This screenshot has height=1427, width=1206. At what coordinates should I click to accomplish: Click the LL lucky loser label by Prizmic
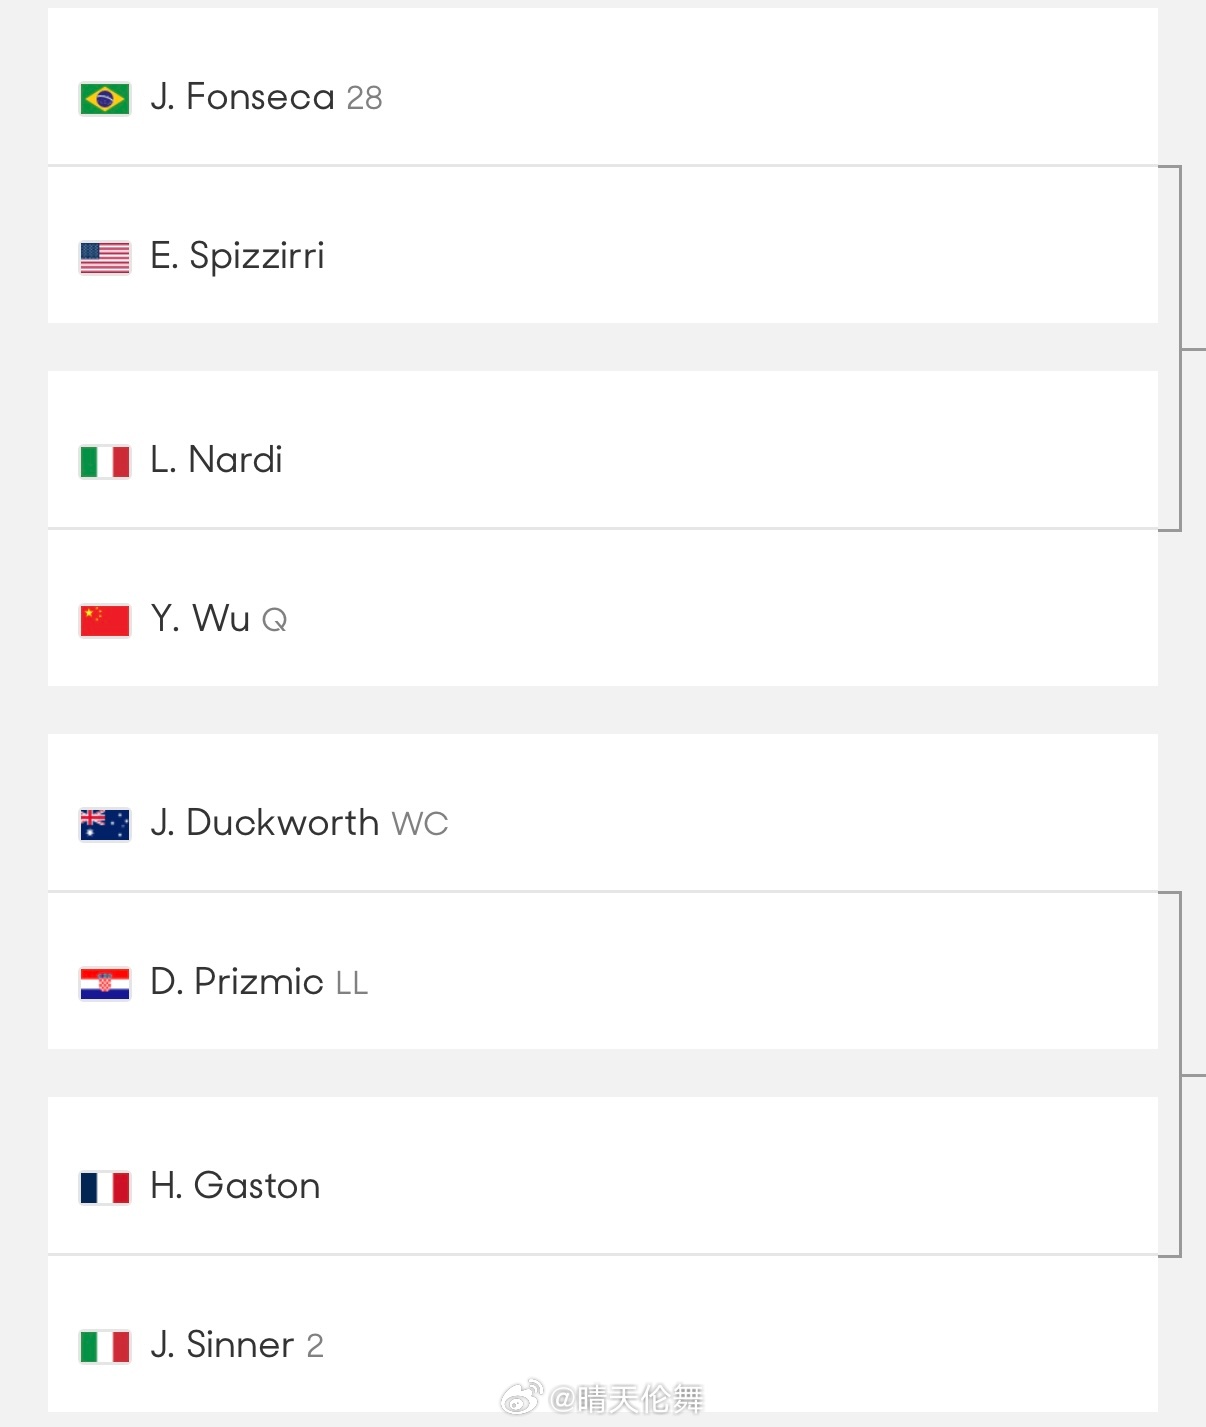point(352,983)
